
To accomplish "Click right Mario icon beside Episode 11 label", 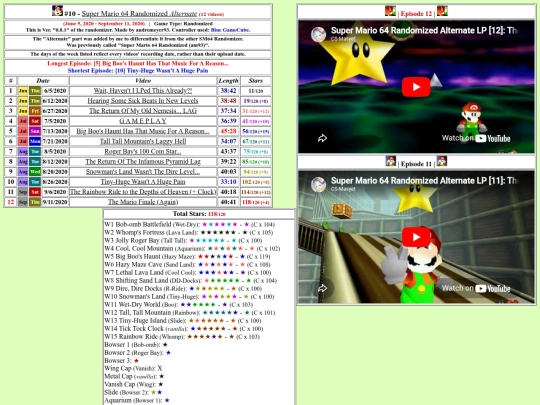I will click(x=442, y=161).
